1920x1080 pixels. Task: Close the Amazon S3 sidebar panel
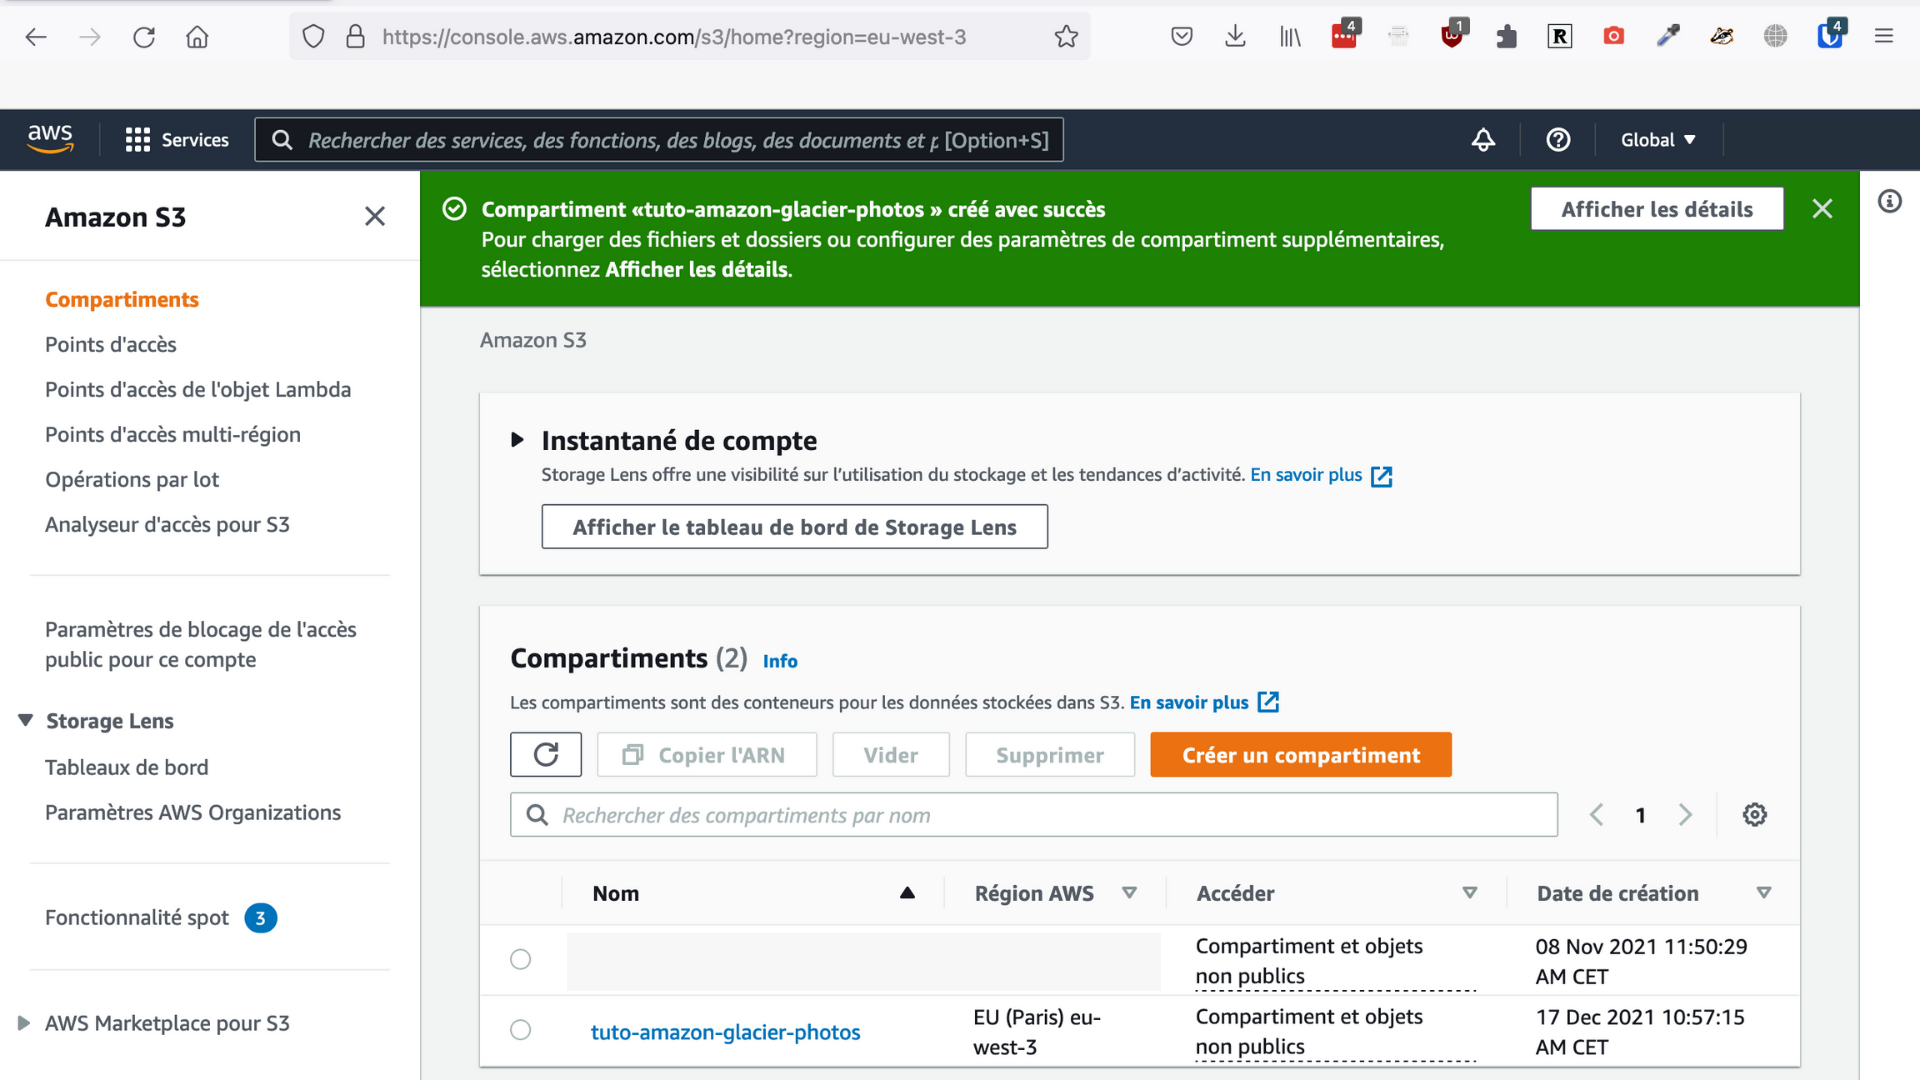coord(375,217)
